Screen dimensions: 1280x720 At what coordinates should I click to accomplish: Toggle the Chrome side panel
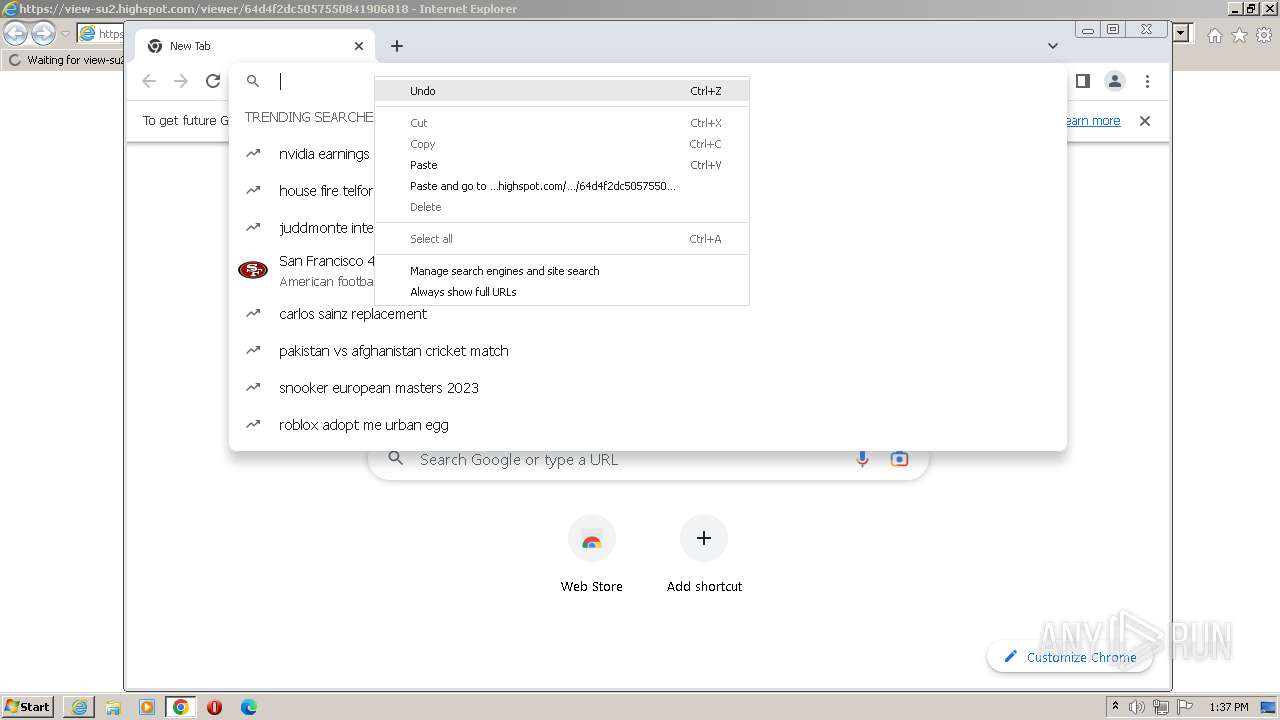[1082, 81]
